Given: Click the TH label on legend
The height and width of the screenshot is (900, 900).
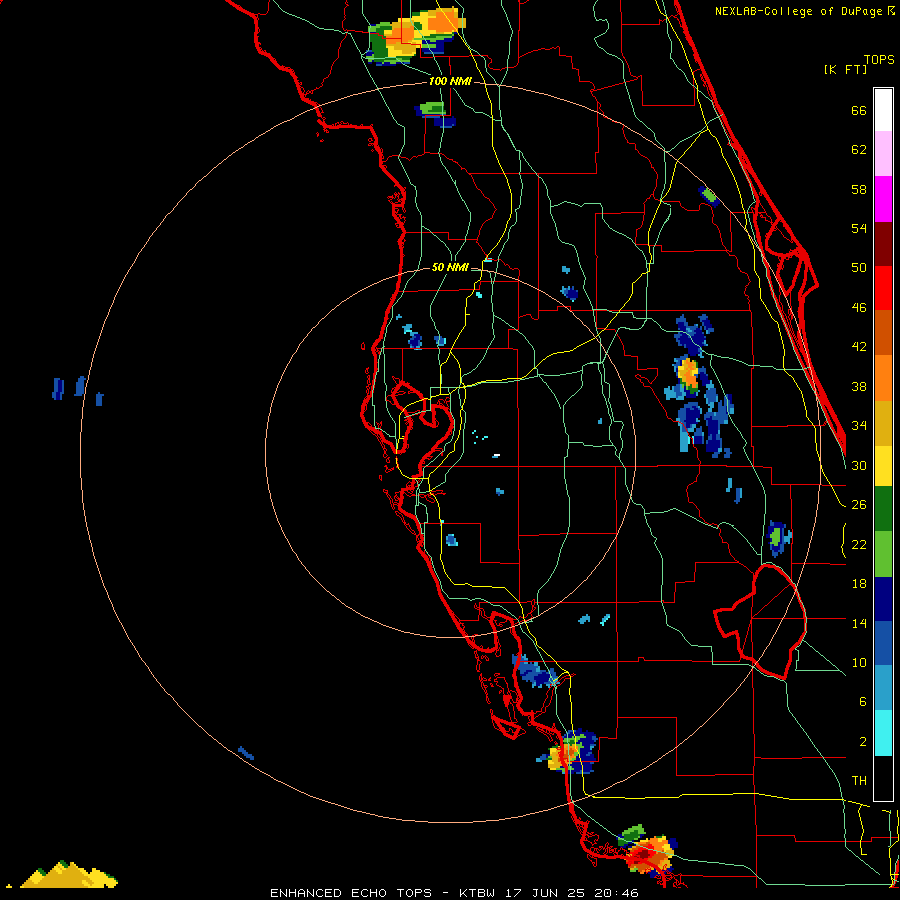Looking at the screenshot, I should pyautogui.click(x=859, y=781).
